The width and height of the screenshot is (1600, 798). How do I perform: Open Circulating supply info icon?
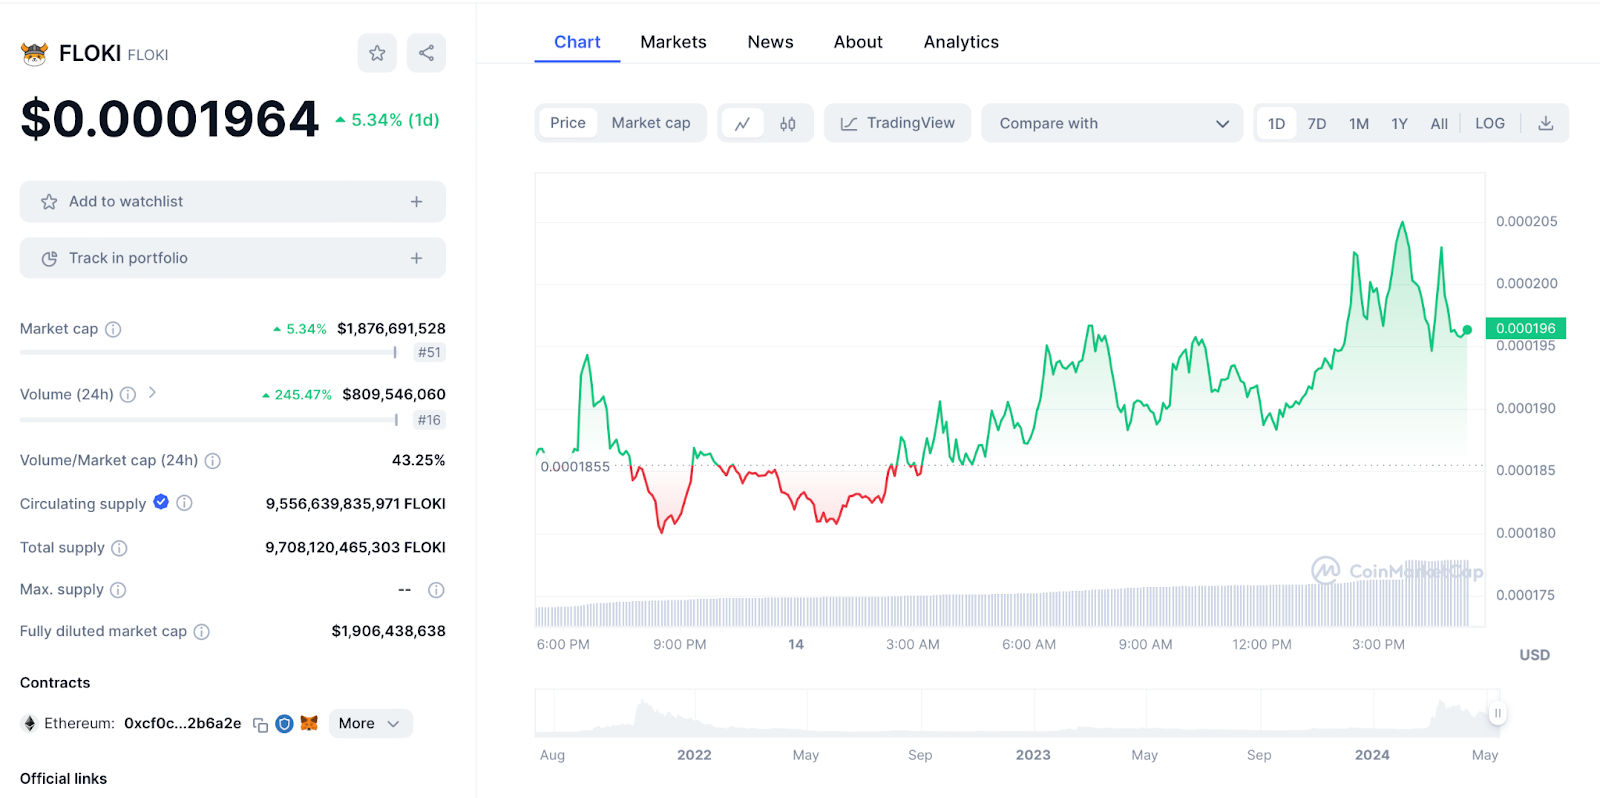[184, 503]
